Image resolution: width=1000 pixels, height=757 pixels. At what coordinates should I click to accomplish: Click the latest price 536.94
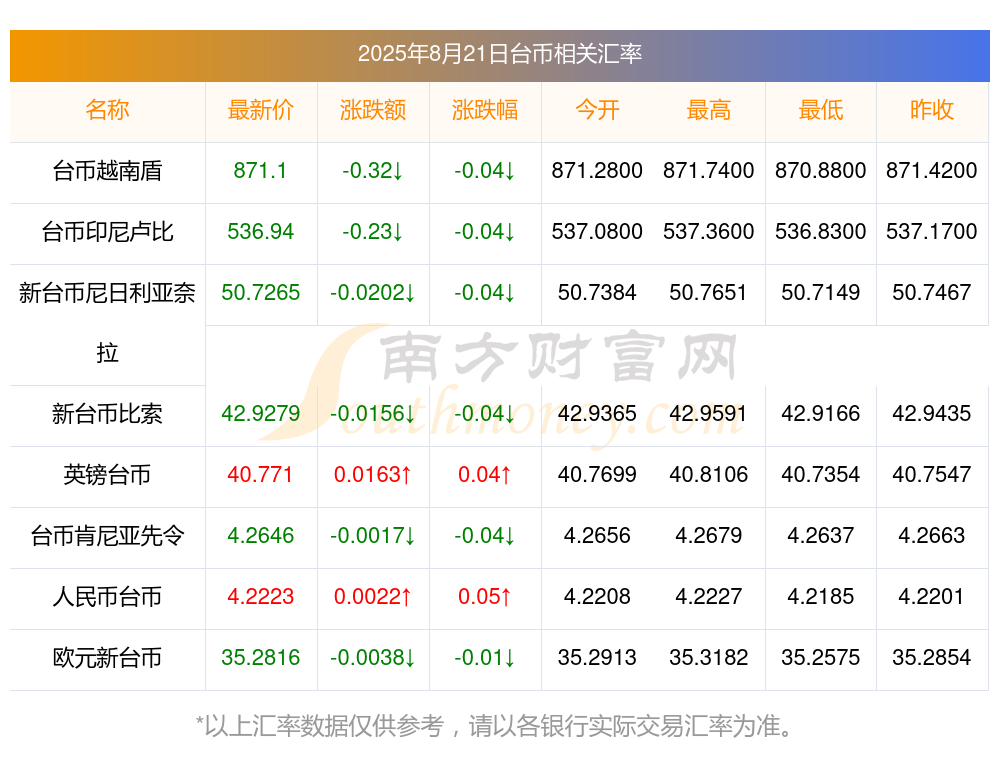(x=260, y=232)
